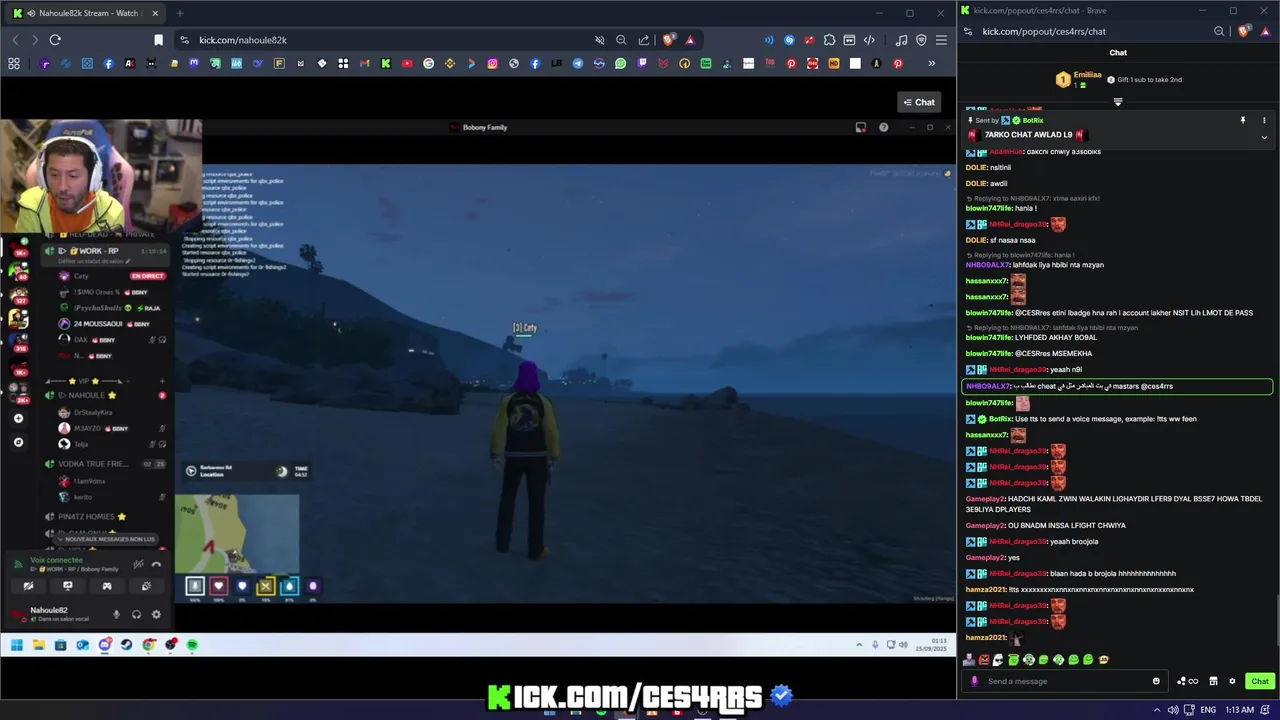1280x720 pixels.
Task: Open the apps grid in bookmarks bar
Action: tap(14, 64)
